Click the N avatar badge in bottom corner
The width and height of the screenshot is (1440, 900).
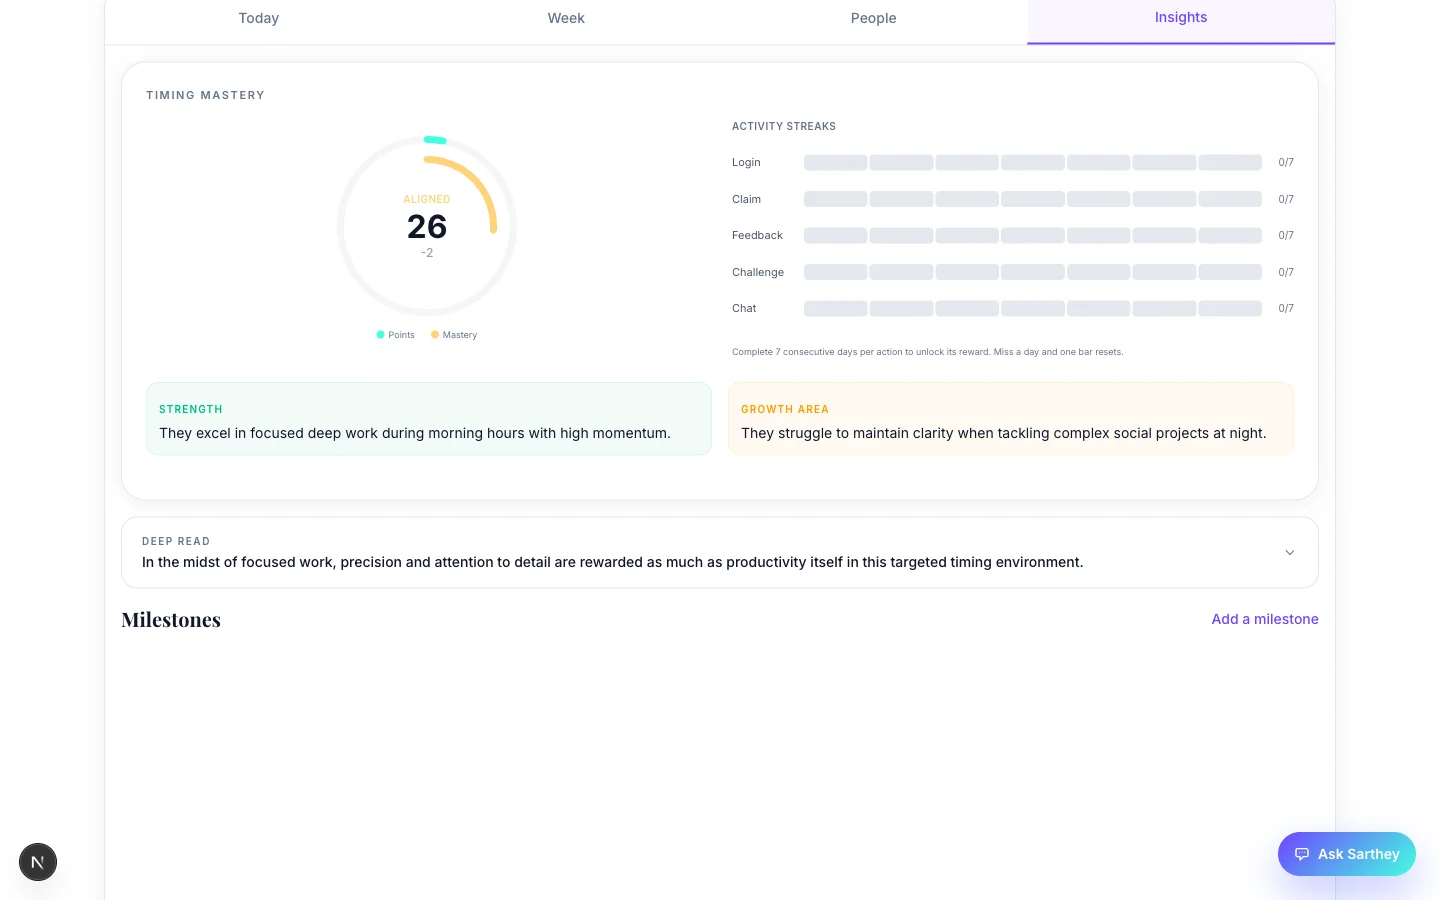38,861
